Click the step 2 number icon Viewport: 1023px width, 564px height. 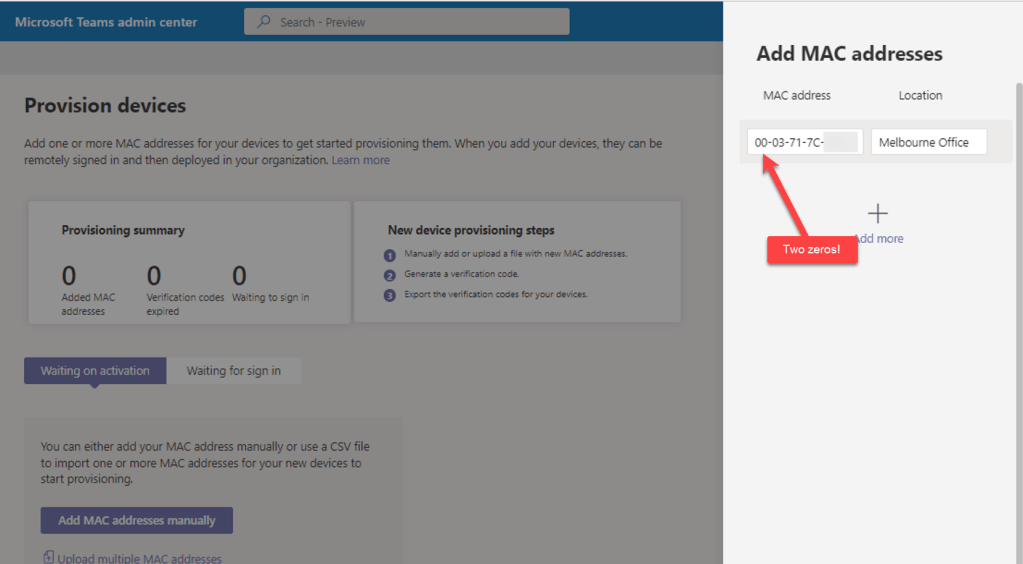[x=391, y=274]
